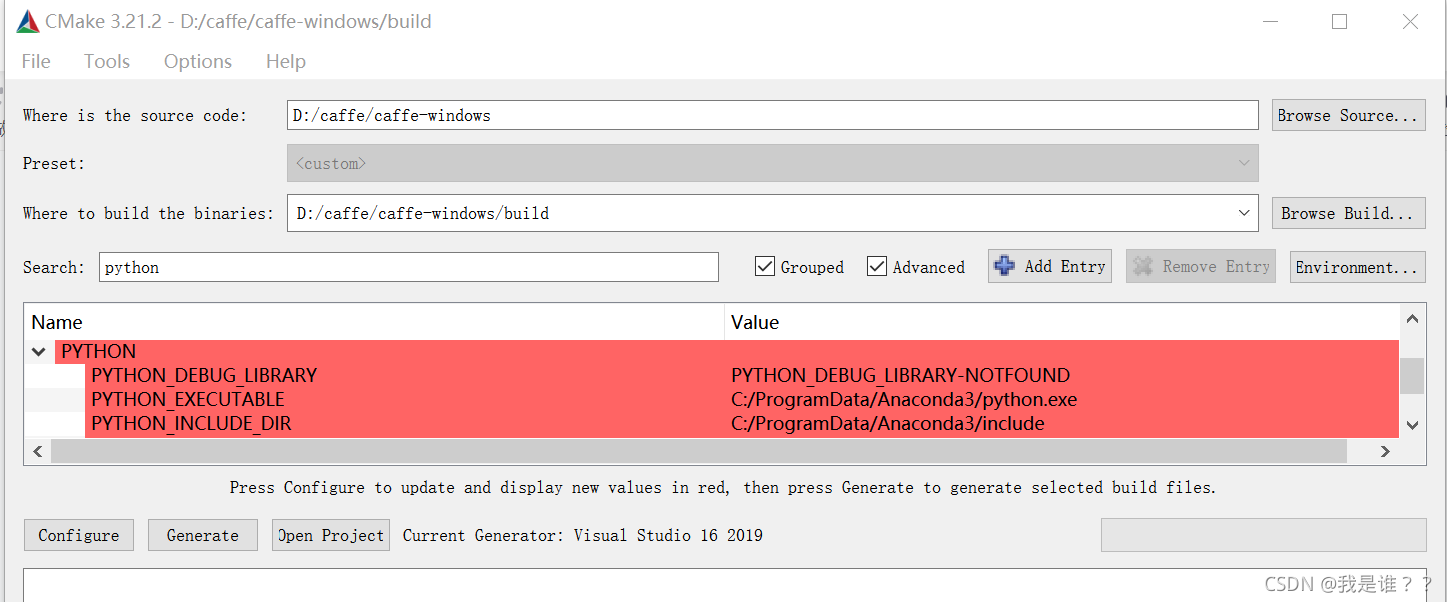
Task: Click the horizontal scrollbar left arrow
Action: (x=38, y=451)
